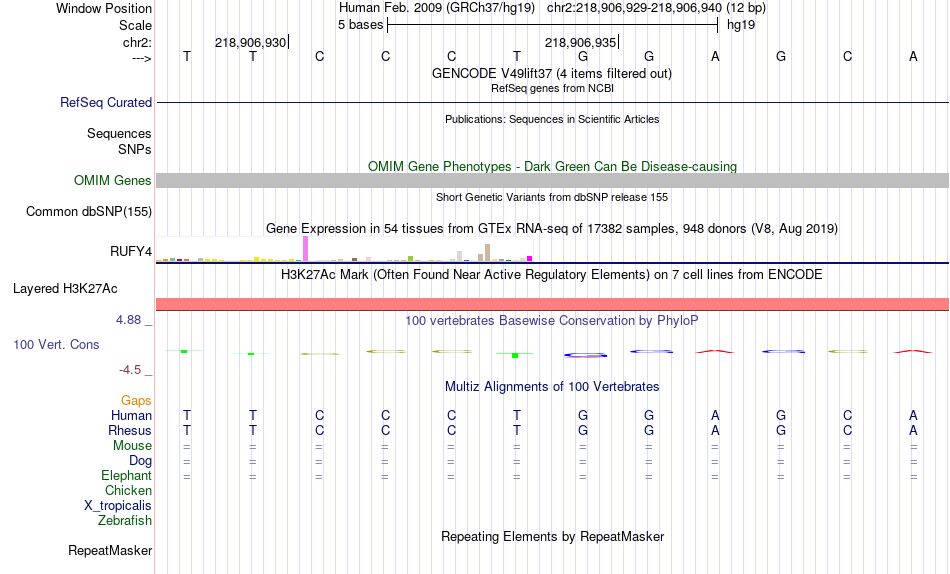Viewport: 950px width, 574px height.
Task: Select the RUFY4 GTEx expression label
Action: [x=131, y=251]
